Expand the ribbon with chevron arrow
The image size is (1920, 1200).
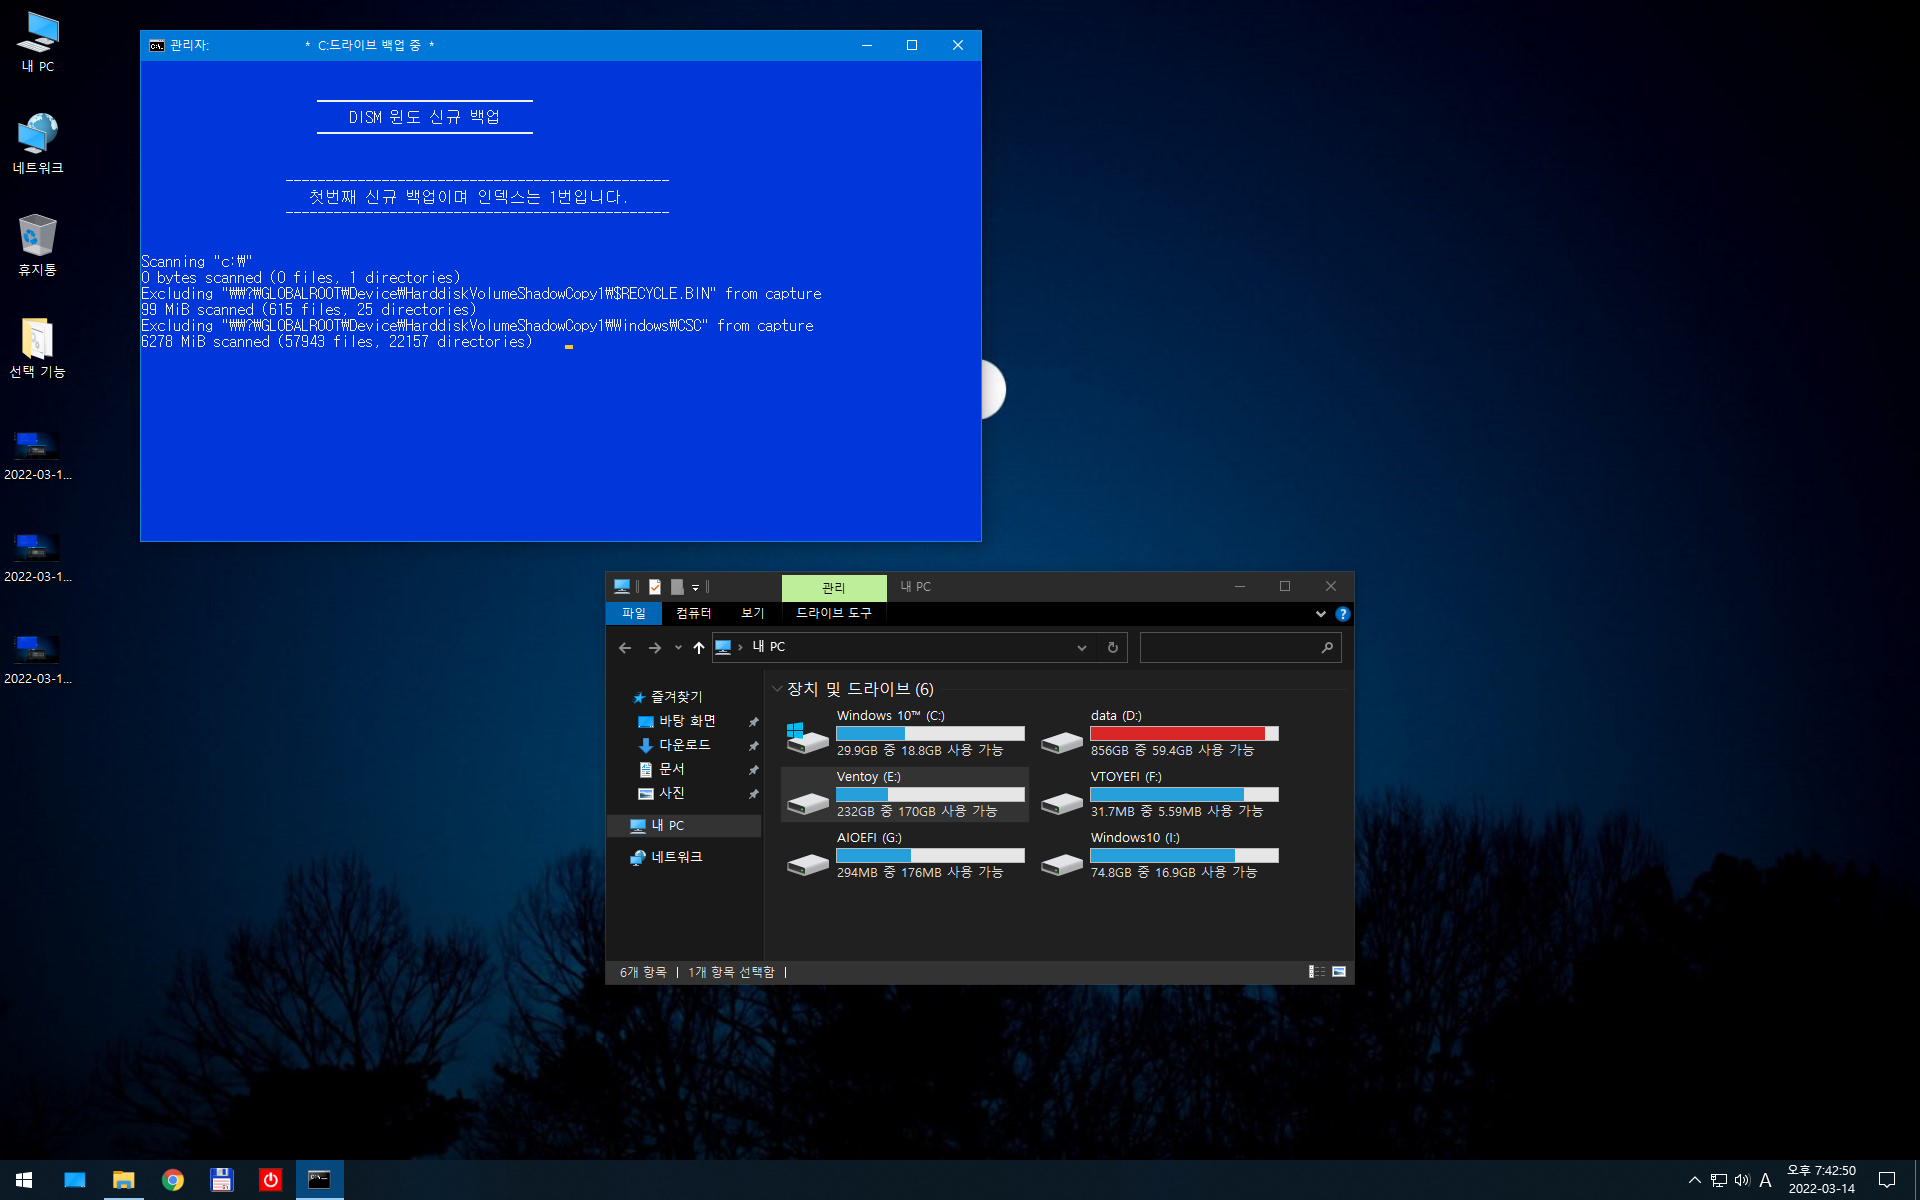(x=1321, y=614)
